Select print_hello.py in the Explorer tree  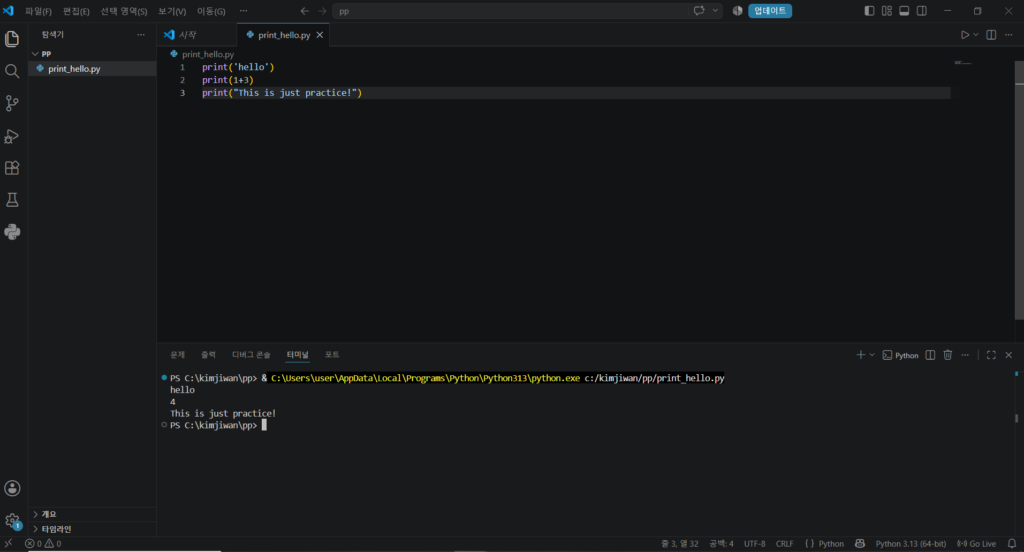click(92, 69)
